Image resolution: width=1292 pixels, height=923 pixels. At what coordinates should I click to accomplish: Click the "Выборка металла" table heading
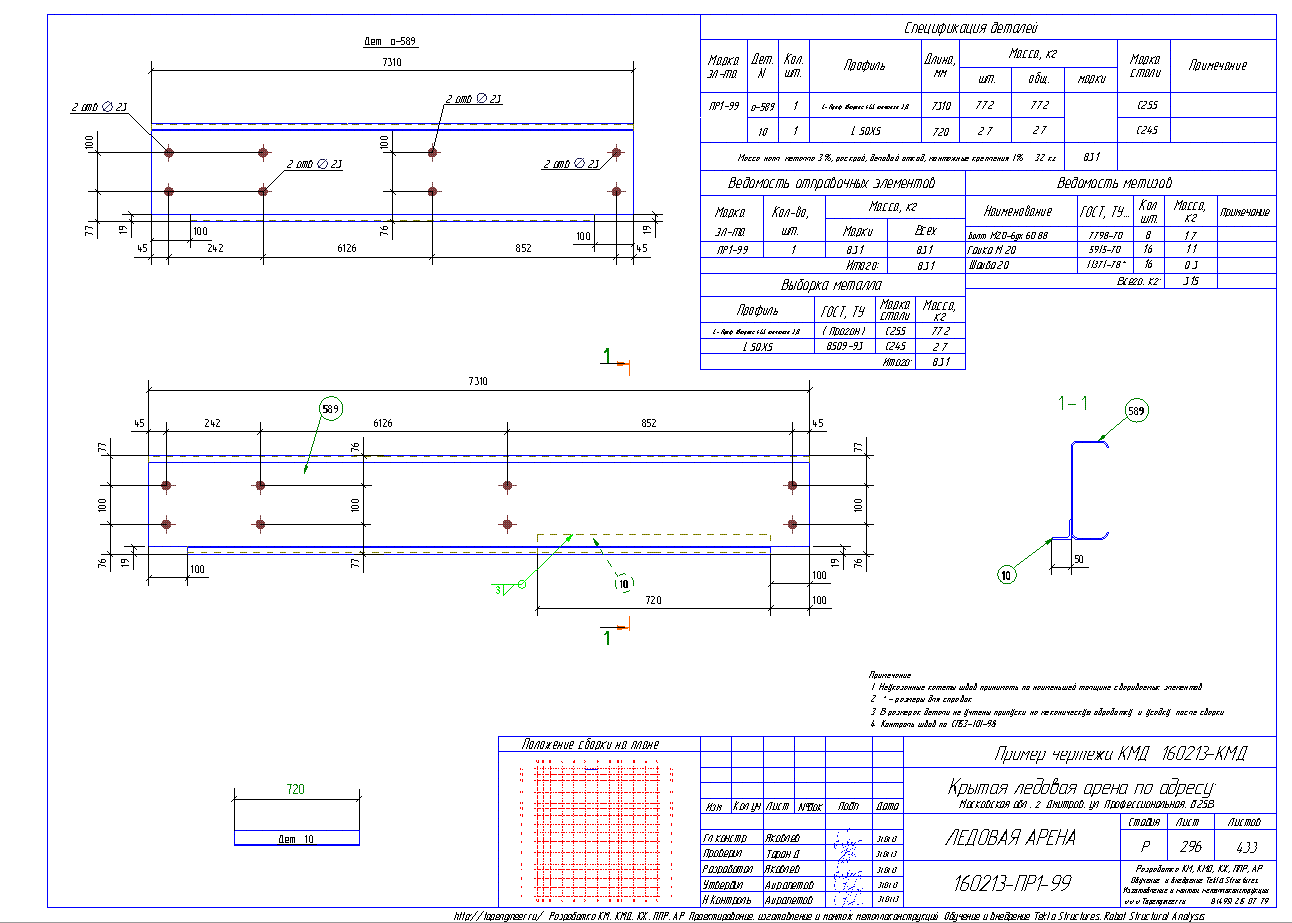[x=832, y=285]
